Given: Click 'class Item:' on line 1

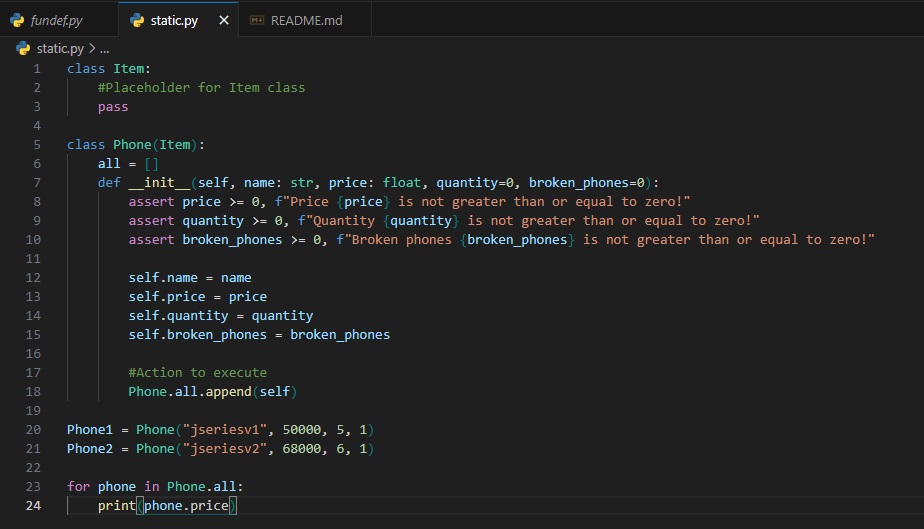Looking at the screenshot, I should (108, 69).
